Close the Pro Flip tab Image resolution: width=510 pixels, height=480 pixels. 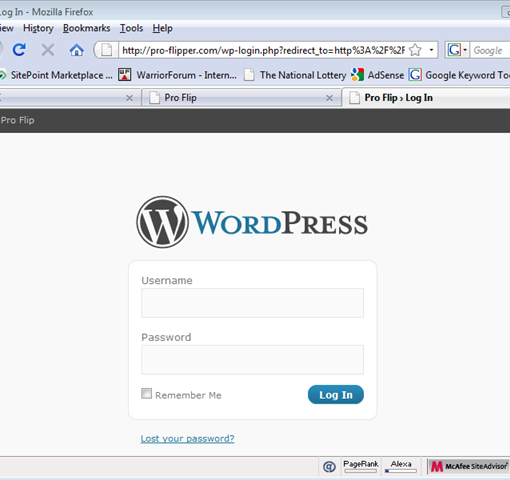pos(329,98)
